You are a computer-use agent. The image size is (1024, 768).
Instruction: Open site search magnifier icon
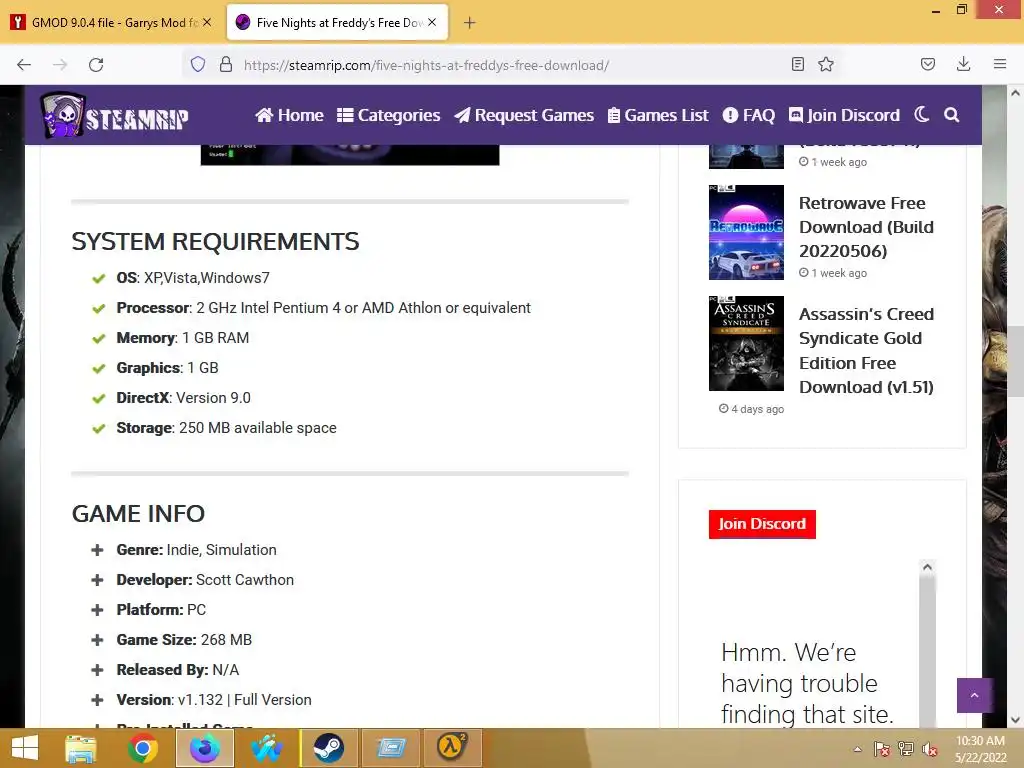point(952,115)
